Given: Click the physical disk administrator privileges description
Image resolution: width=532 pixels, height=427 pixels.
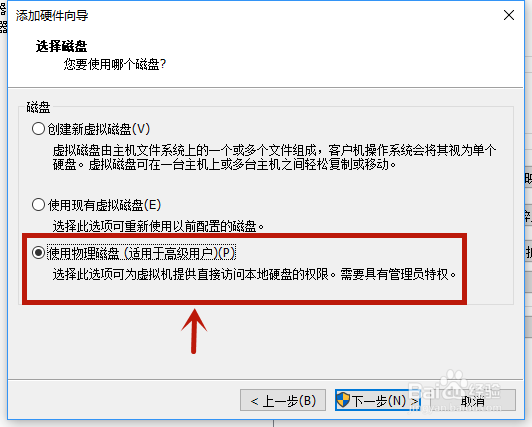Looking at the screenshot, I should 254,274.
